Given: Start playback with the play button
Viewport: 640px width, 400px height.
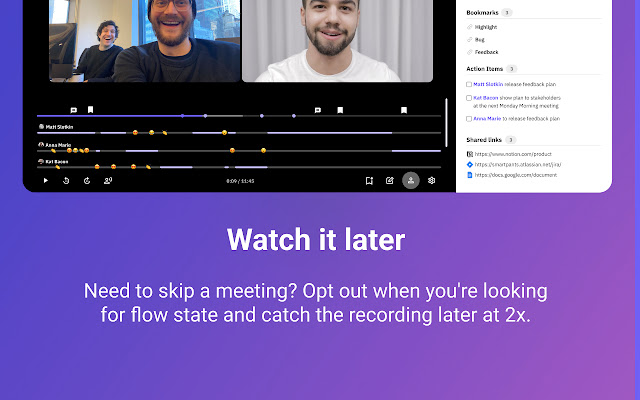Looking at the screenshot, I should 46,180.
